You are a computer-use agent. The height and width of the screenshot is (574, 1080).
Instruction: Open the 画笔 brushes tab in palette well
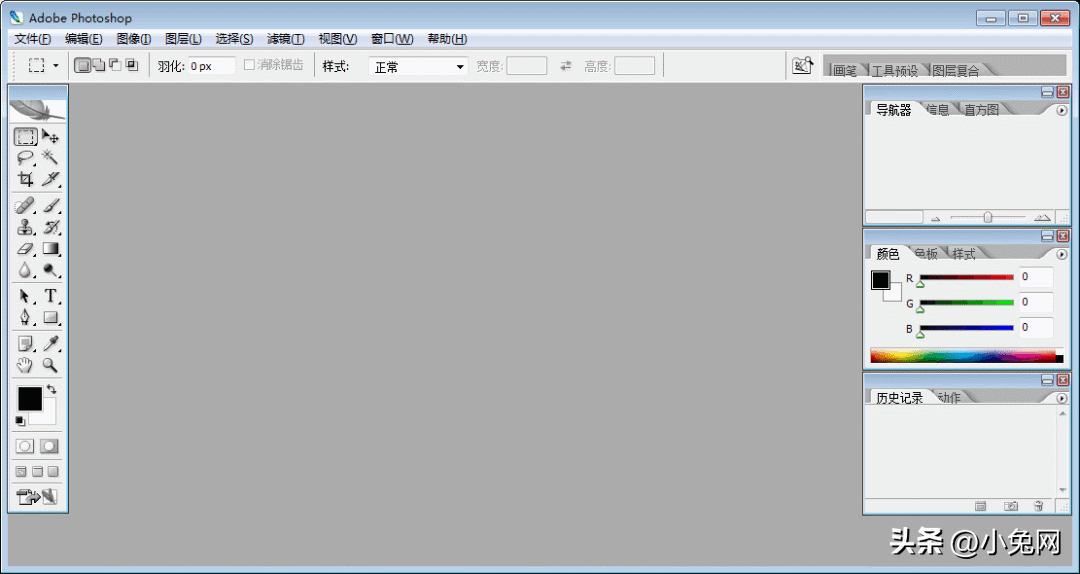[845, 70]
